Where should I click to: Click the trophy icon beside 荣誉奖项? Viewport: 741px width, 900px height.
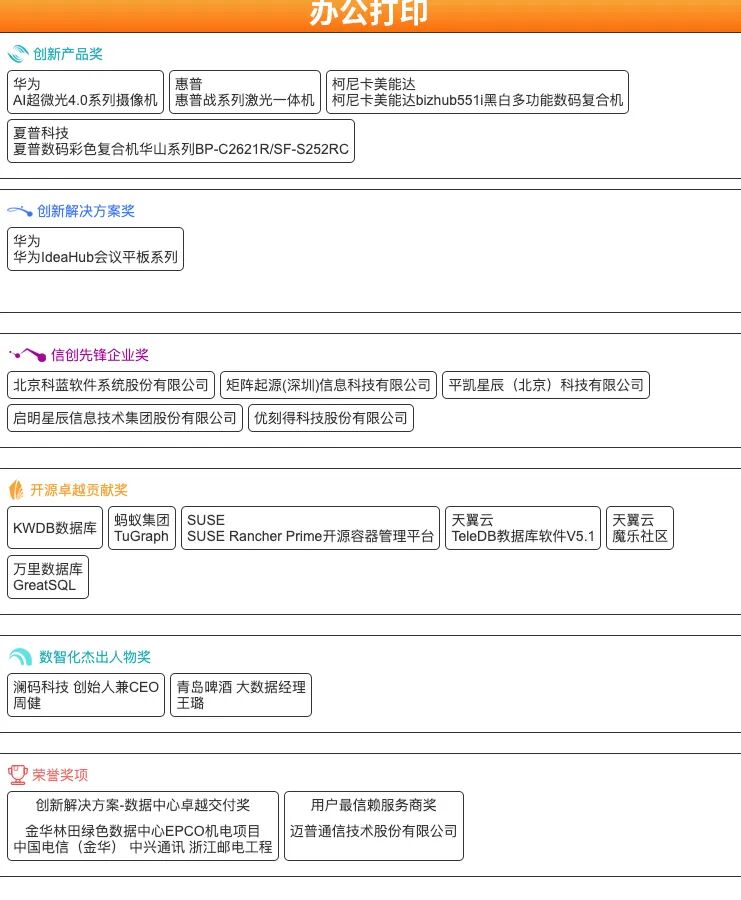coord(18,774)
